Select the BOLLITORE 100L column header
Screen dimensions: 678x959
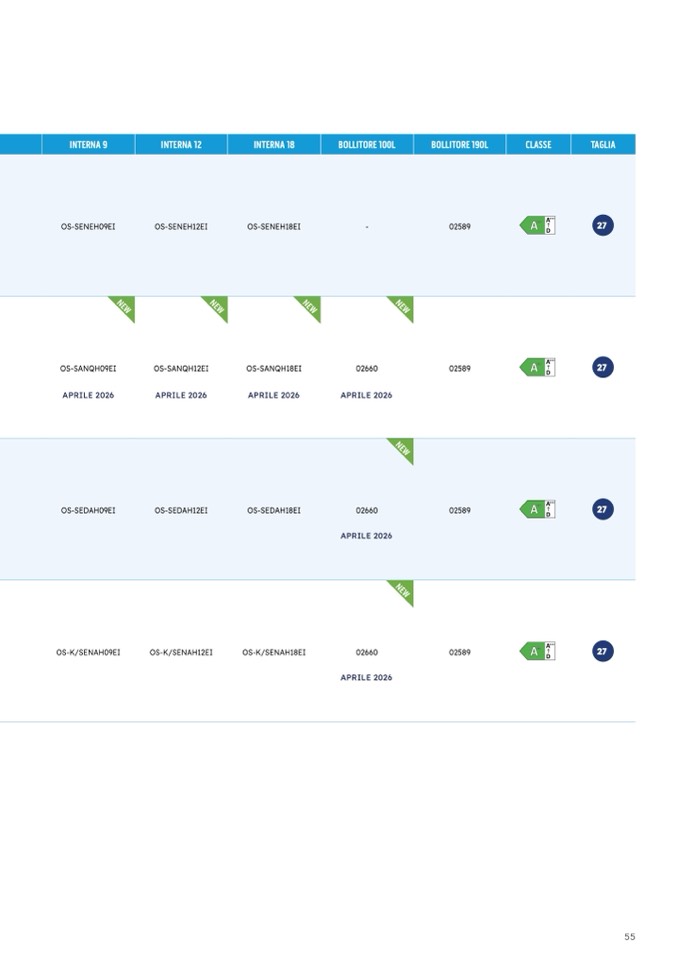367,145
